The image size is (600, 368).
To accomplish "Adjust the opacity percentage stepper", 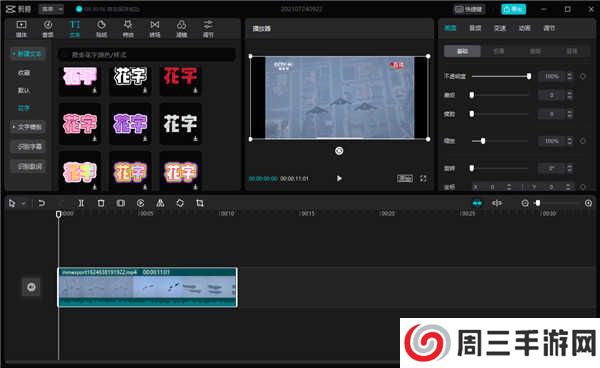I will pos(570,76).
